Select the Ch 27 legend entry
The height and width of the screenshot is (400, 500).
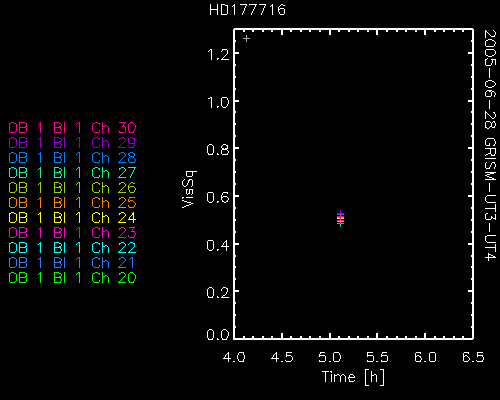[72, 173]
